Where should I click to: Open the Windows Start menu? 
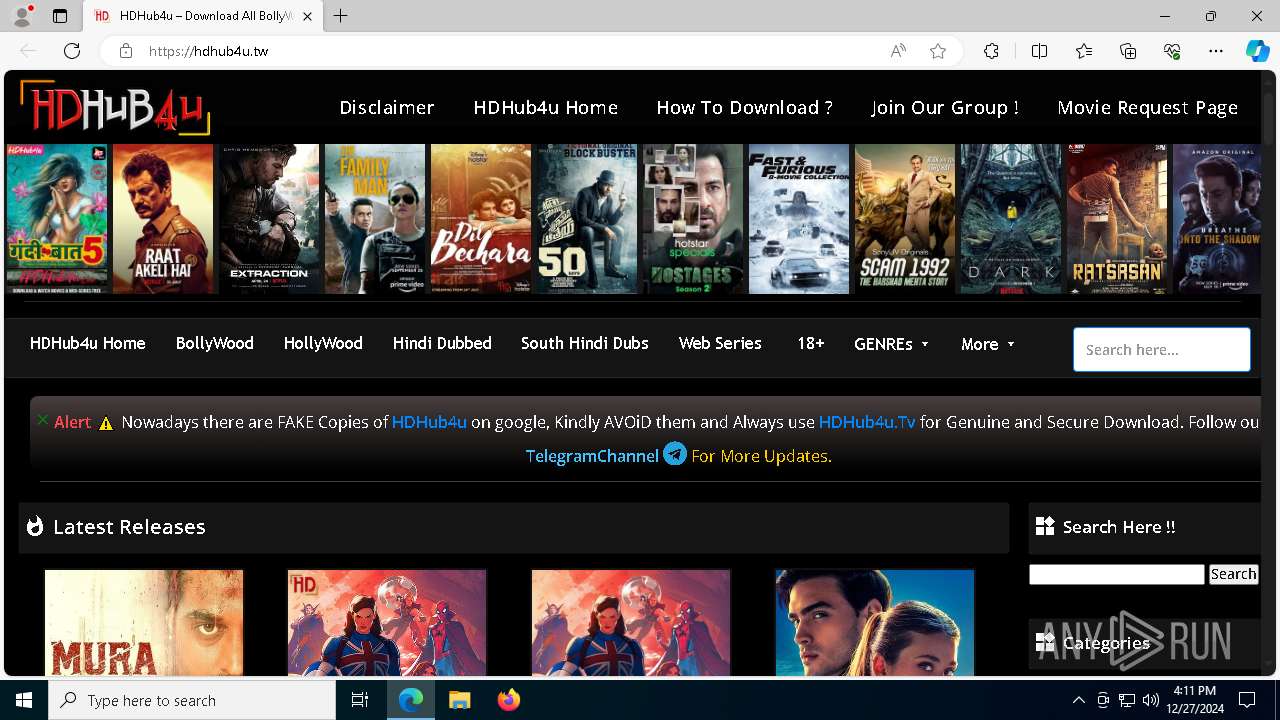click(x=24, y=700)
